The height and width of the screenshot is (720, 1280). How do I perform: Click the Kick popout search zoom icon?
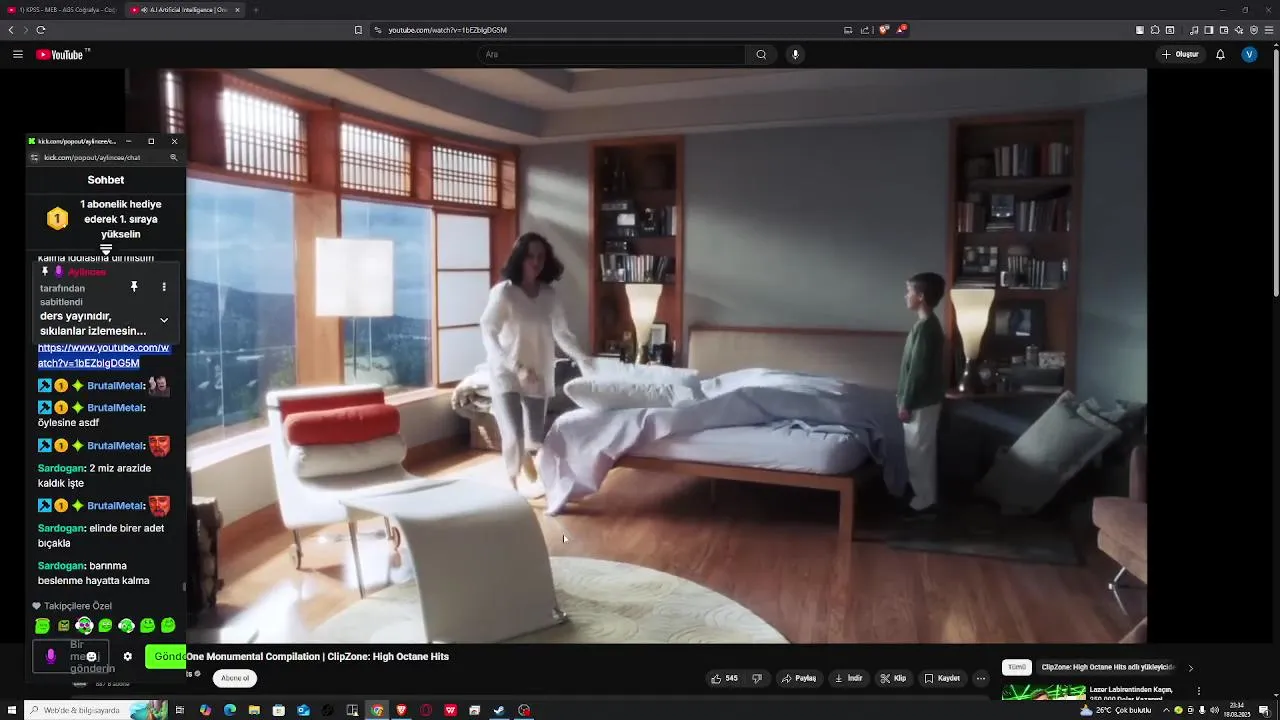point(173,157)
